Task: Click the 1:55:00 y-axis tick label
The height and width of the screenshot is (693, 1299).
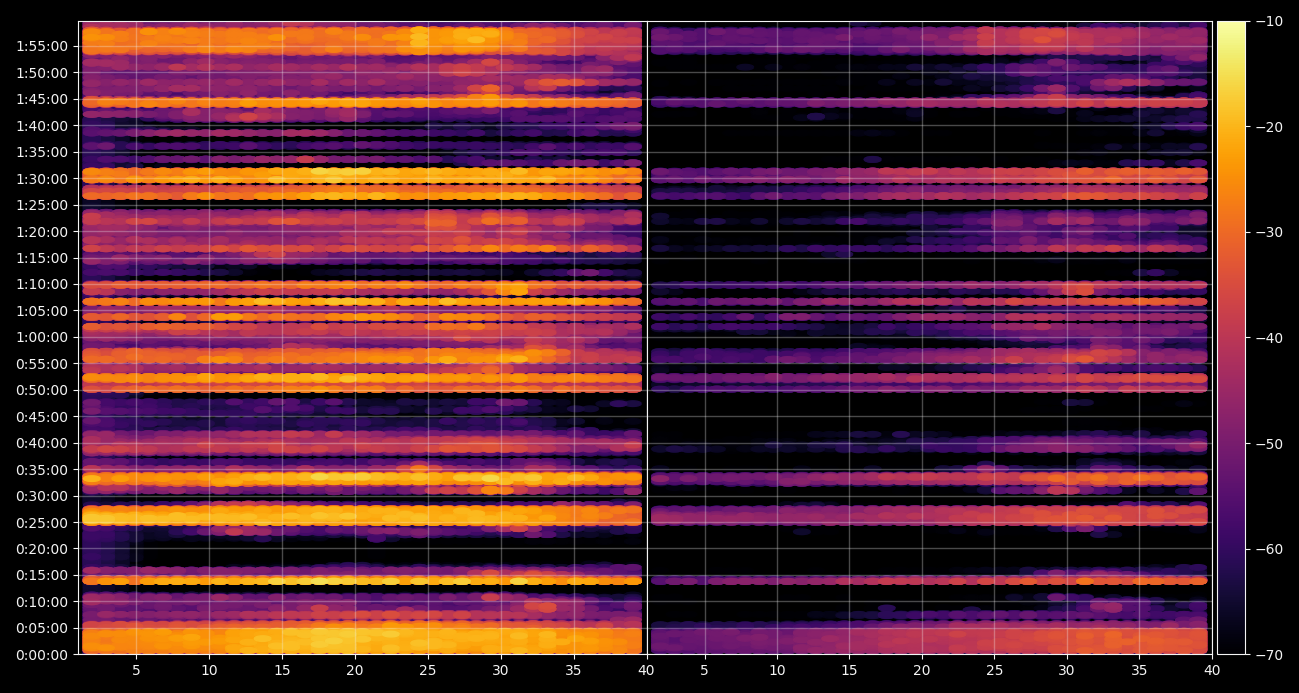Action: tap(44, 46)
